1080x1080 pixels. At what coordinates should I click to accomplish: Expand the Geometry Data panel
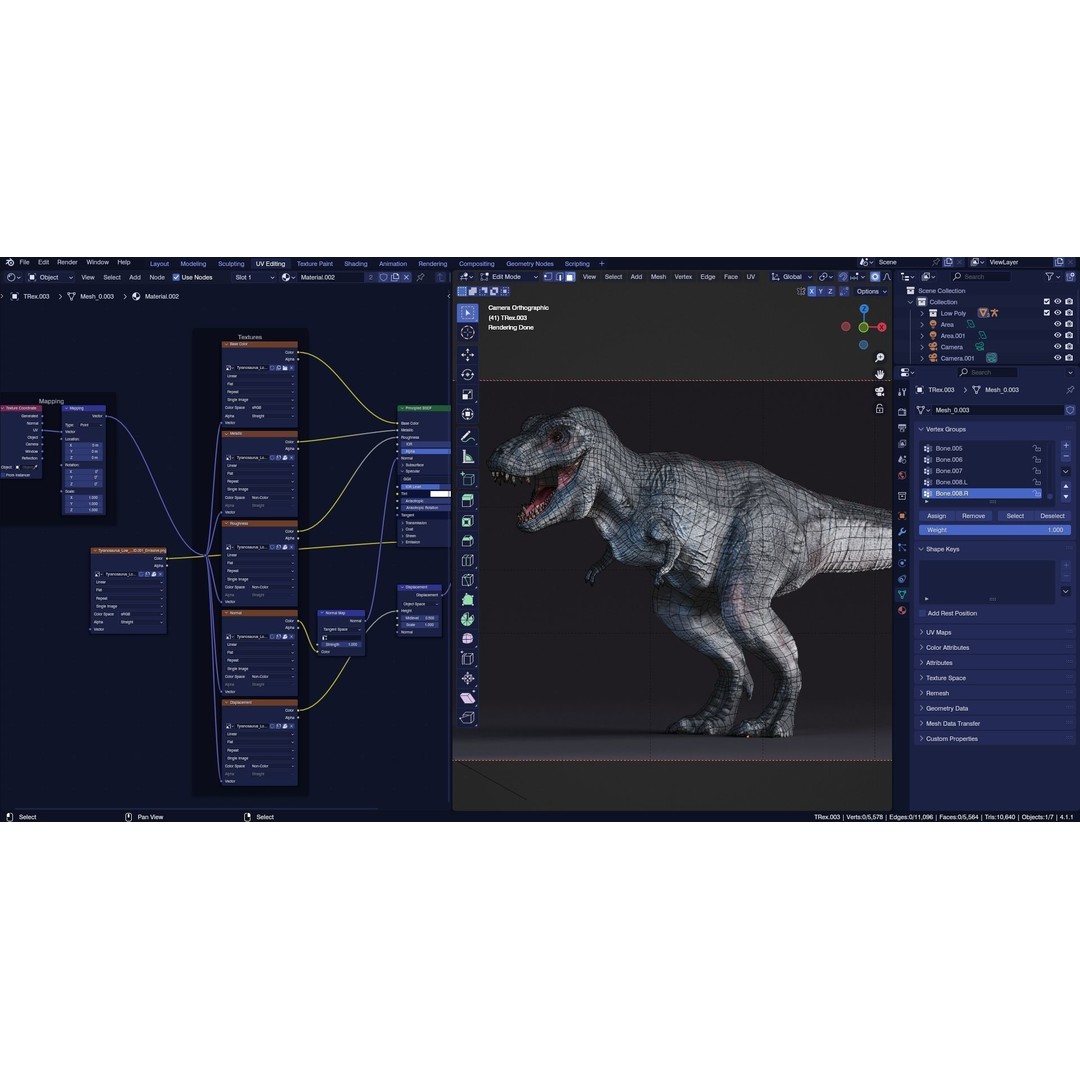click(x=947, y=708)
